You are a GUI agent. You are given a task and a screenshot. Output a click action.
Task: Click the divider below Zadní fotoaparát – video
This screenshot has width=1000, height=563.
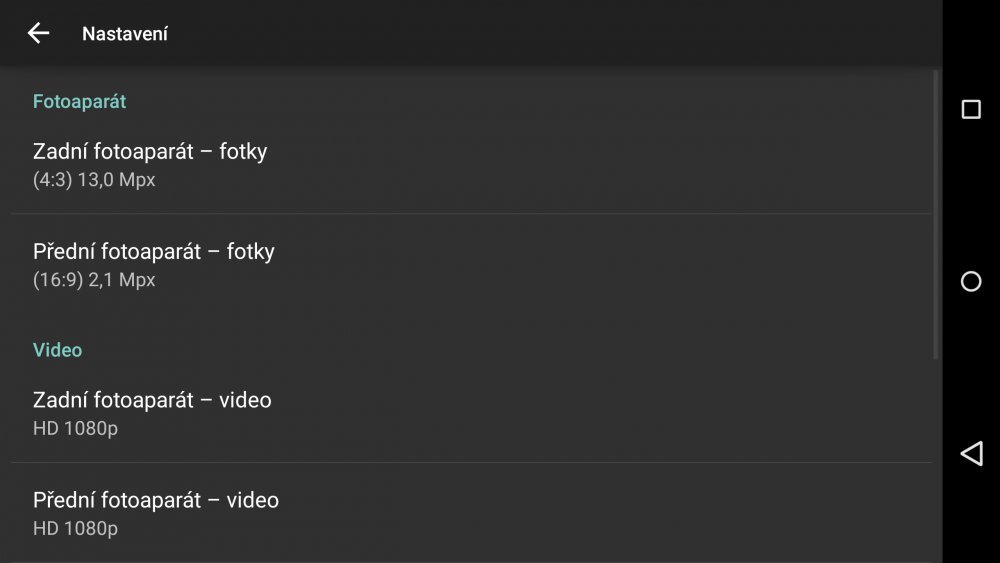(x=470, y=462)
